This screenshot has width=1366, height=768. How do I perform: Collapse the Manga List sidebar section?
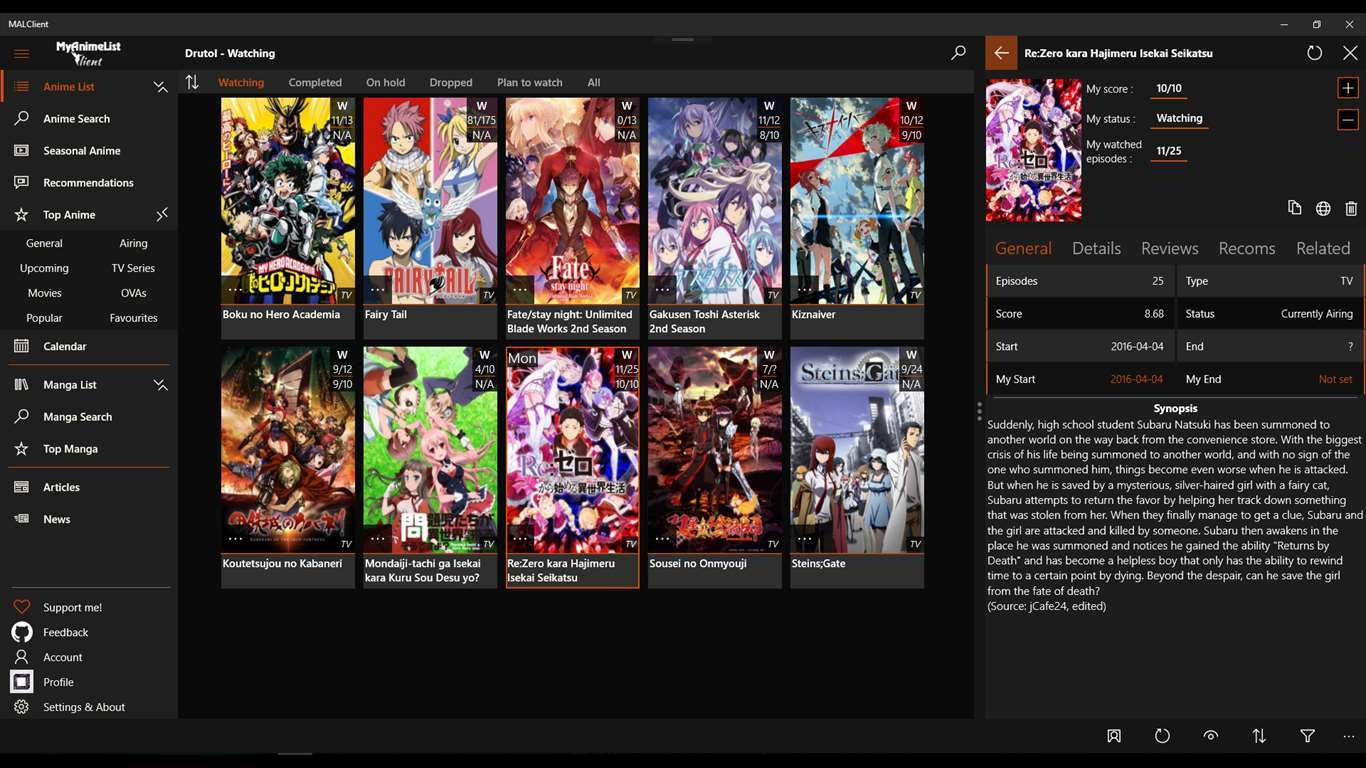pyautogui.click(x=160, y=385)
